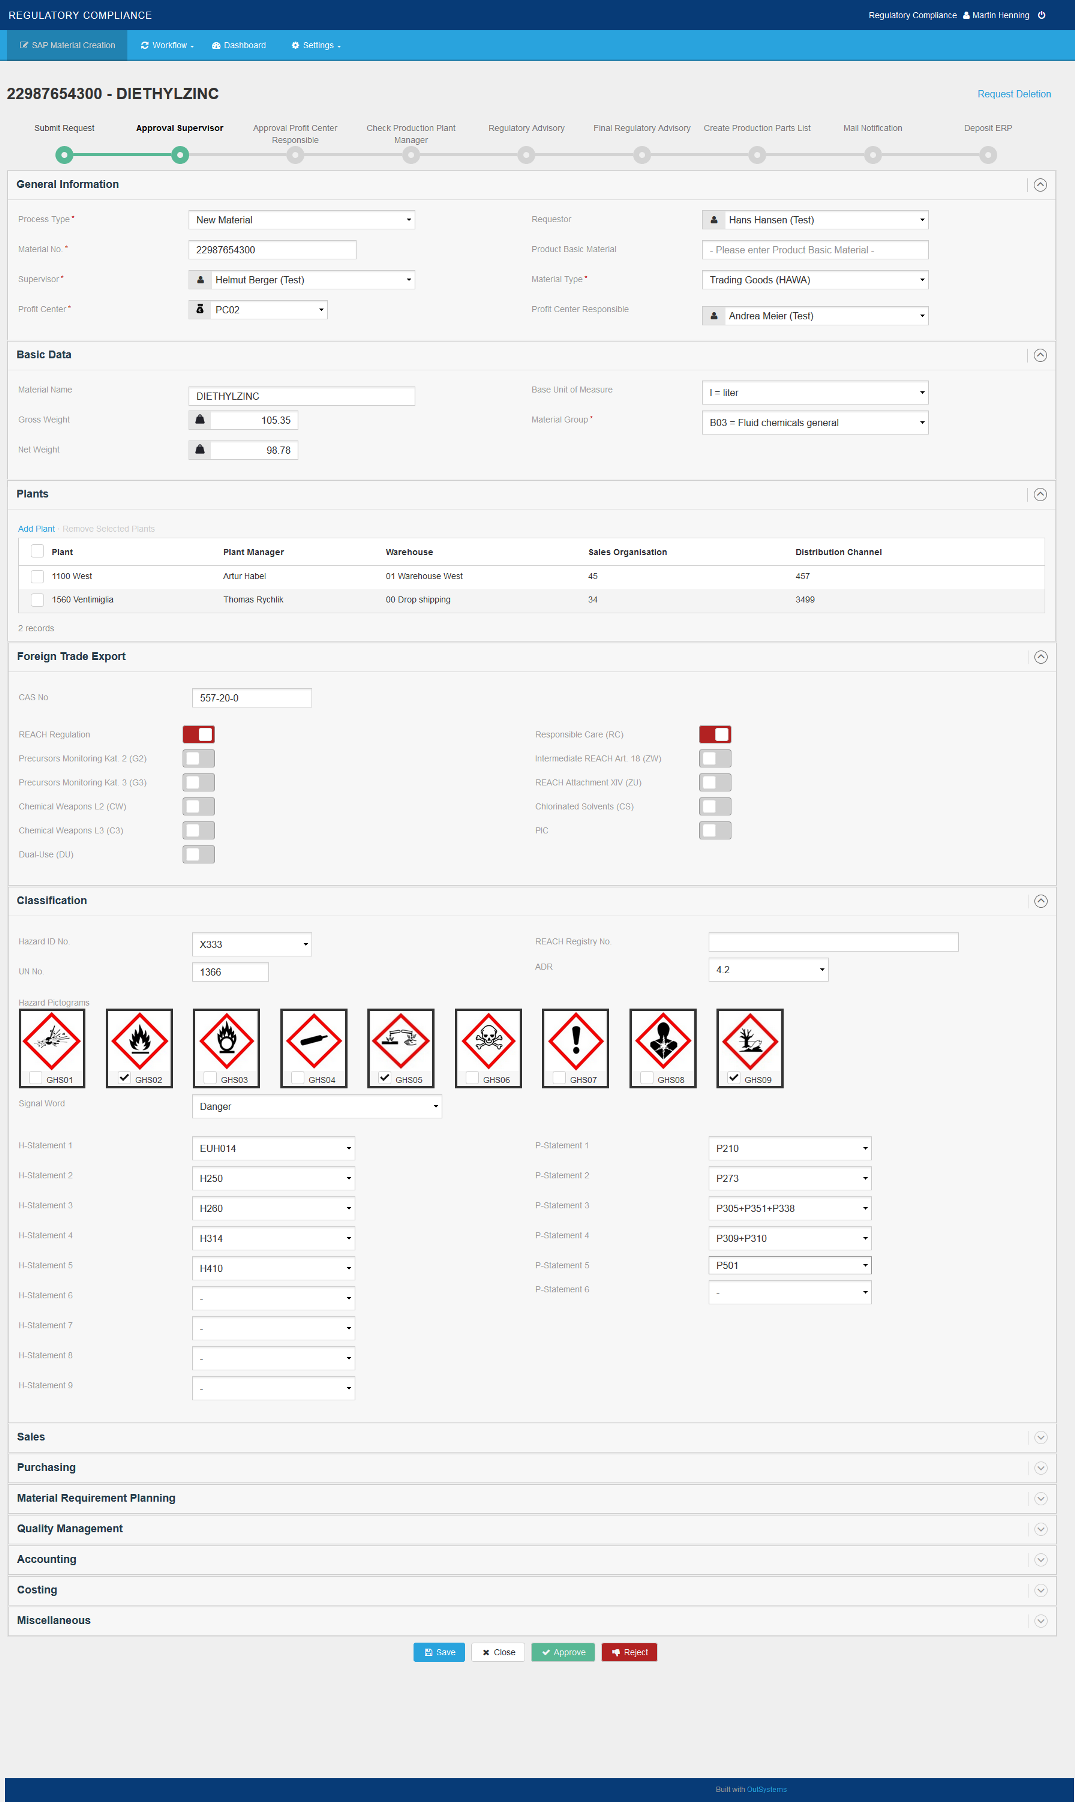Click the Deposit ERP step circle
Viewport: 1075px width, 1802px height.
(x=989, y=155)
